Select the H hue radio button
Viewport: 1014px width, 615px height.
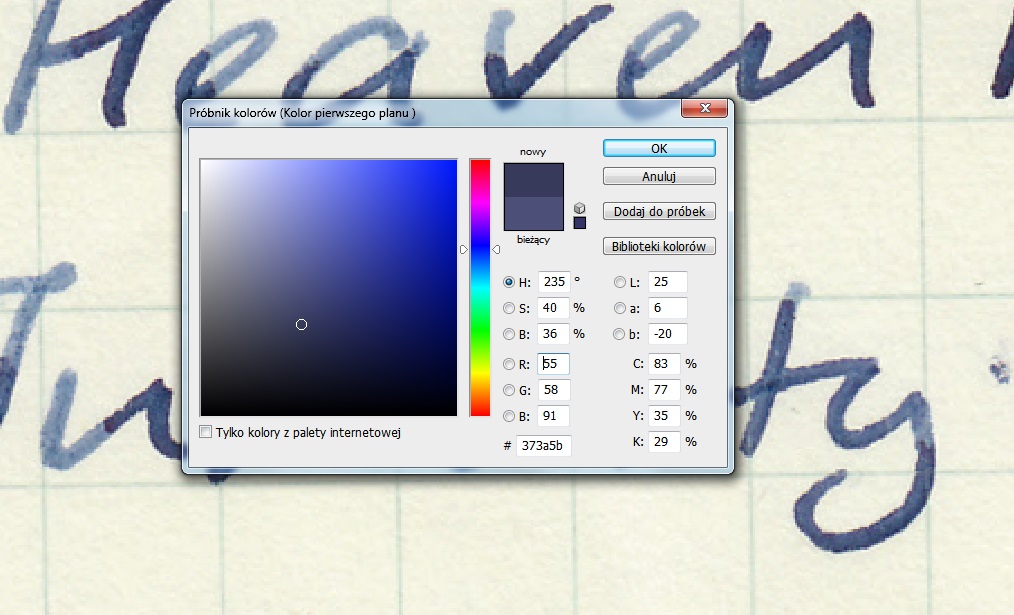(509, 283)
